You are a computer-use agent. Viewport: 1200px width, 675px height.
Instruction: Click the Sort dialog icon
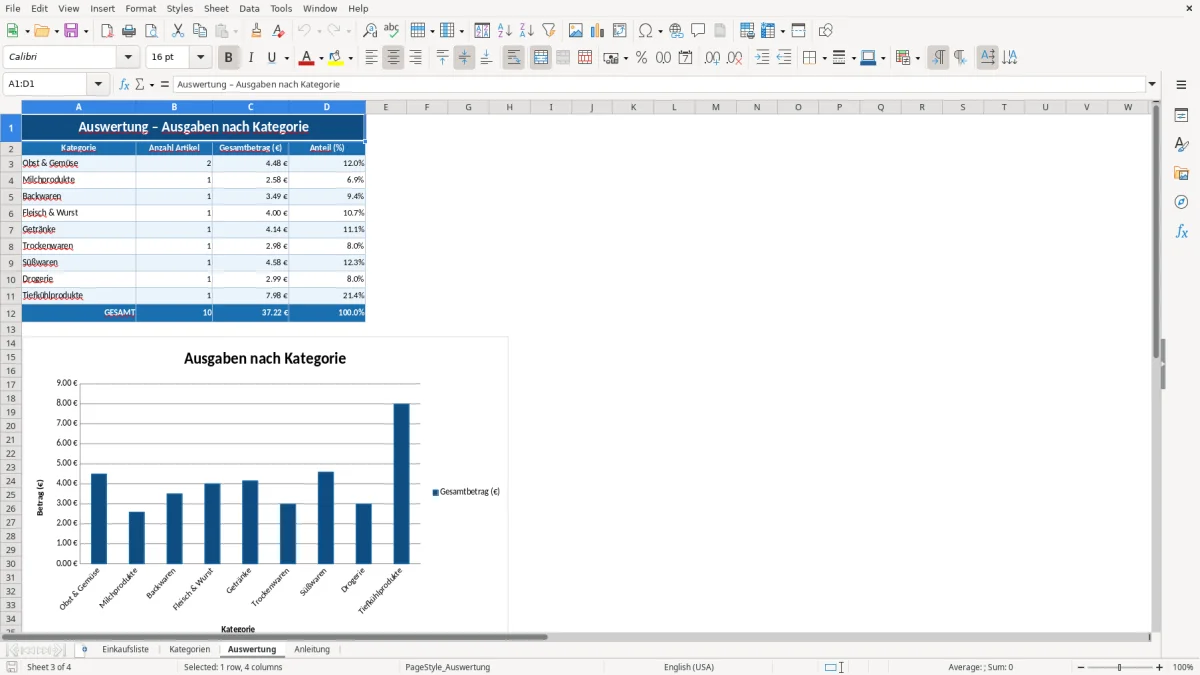coord(482,30)
